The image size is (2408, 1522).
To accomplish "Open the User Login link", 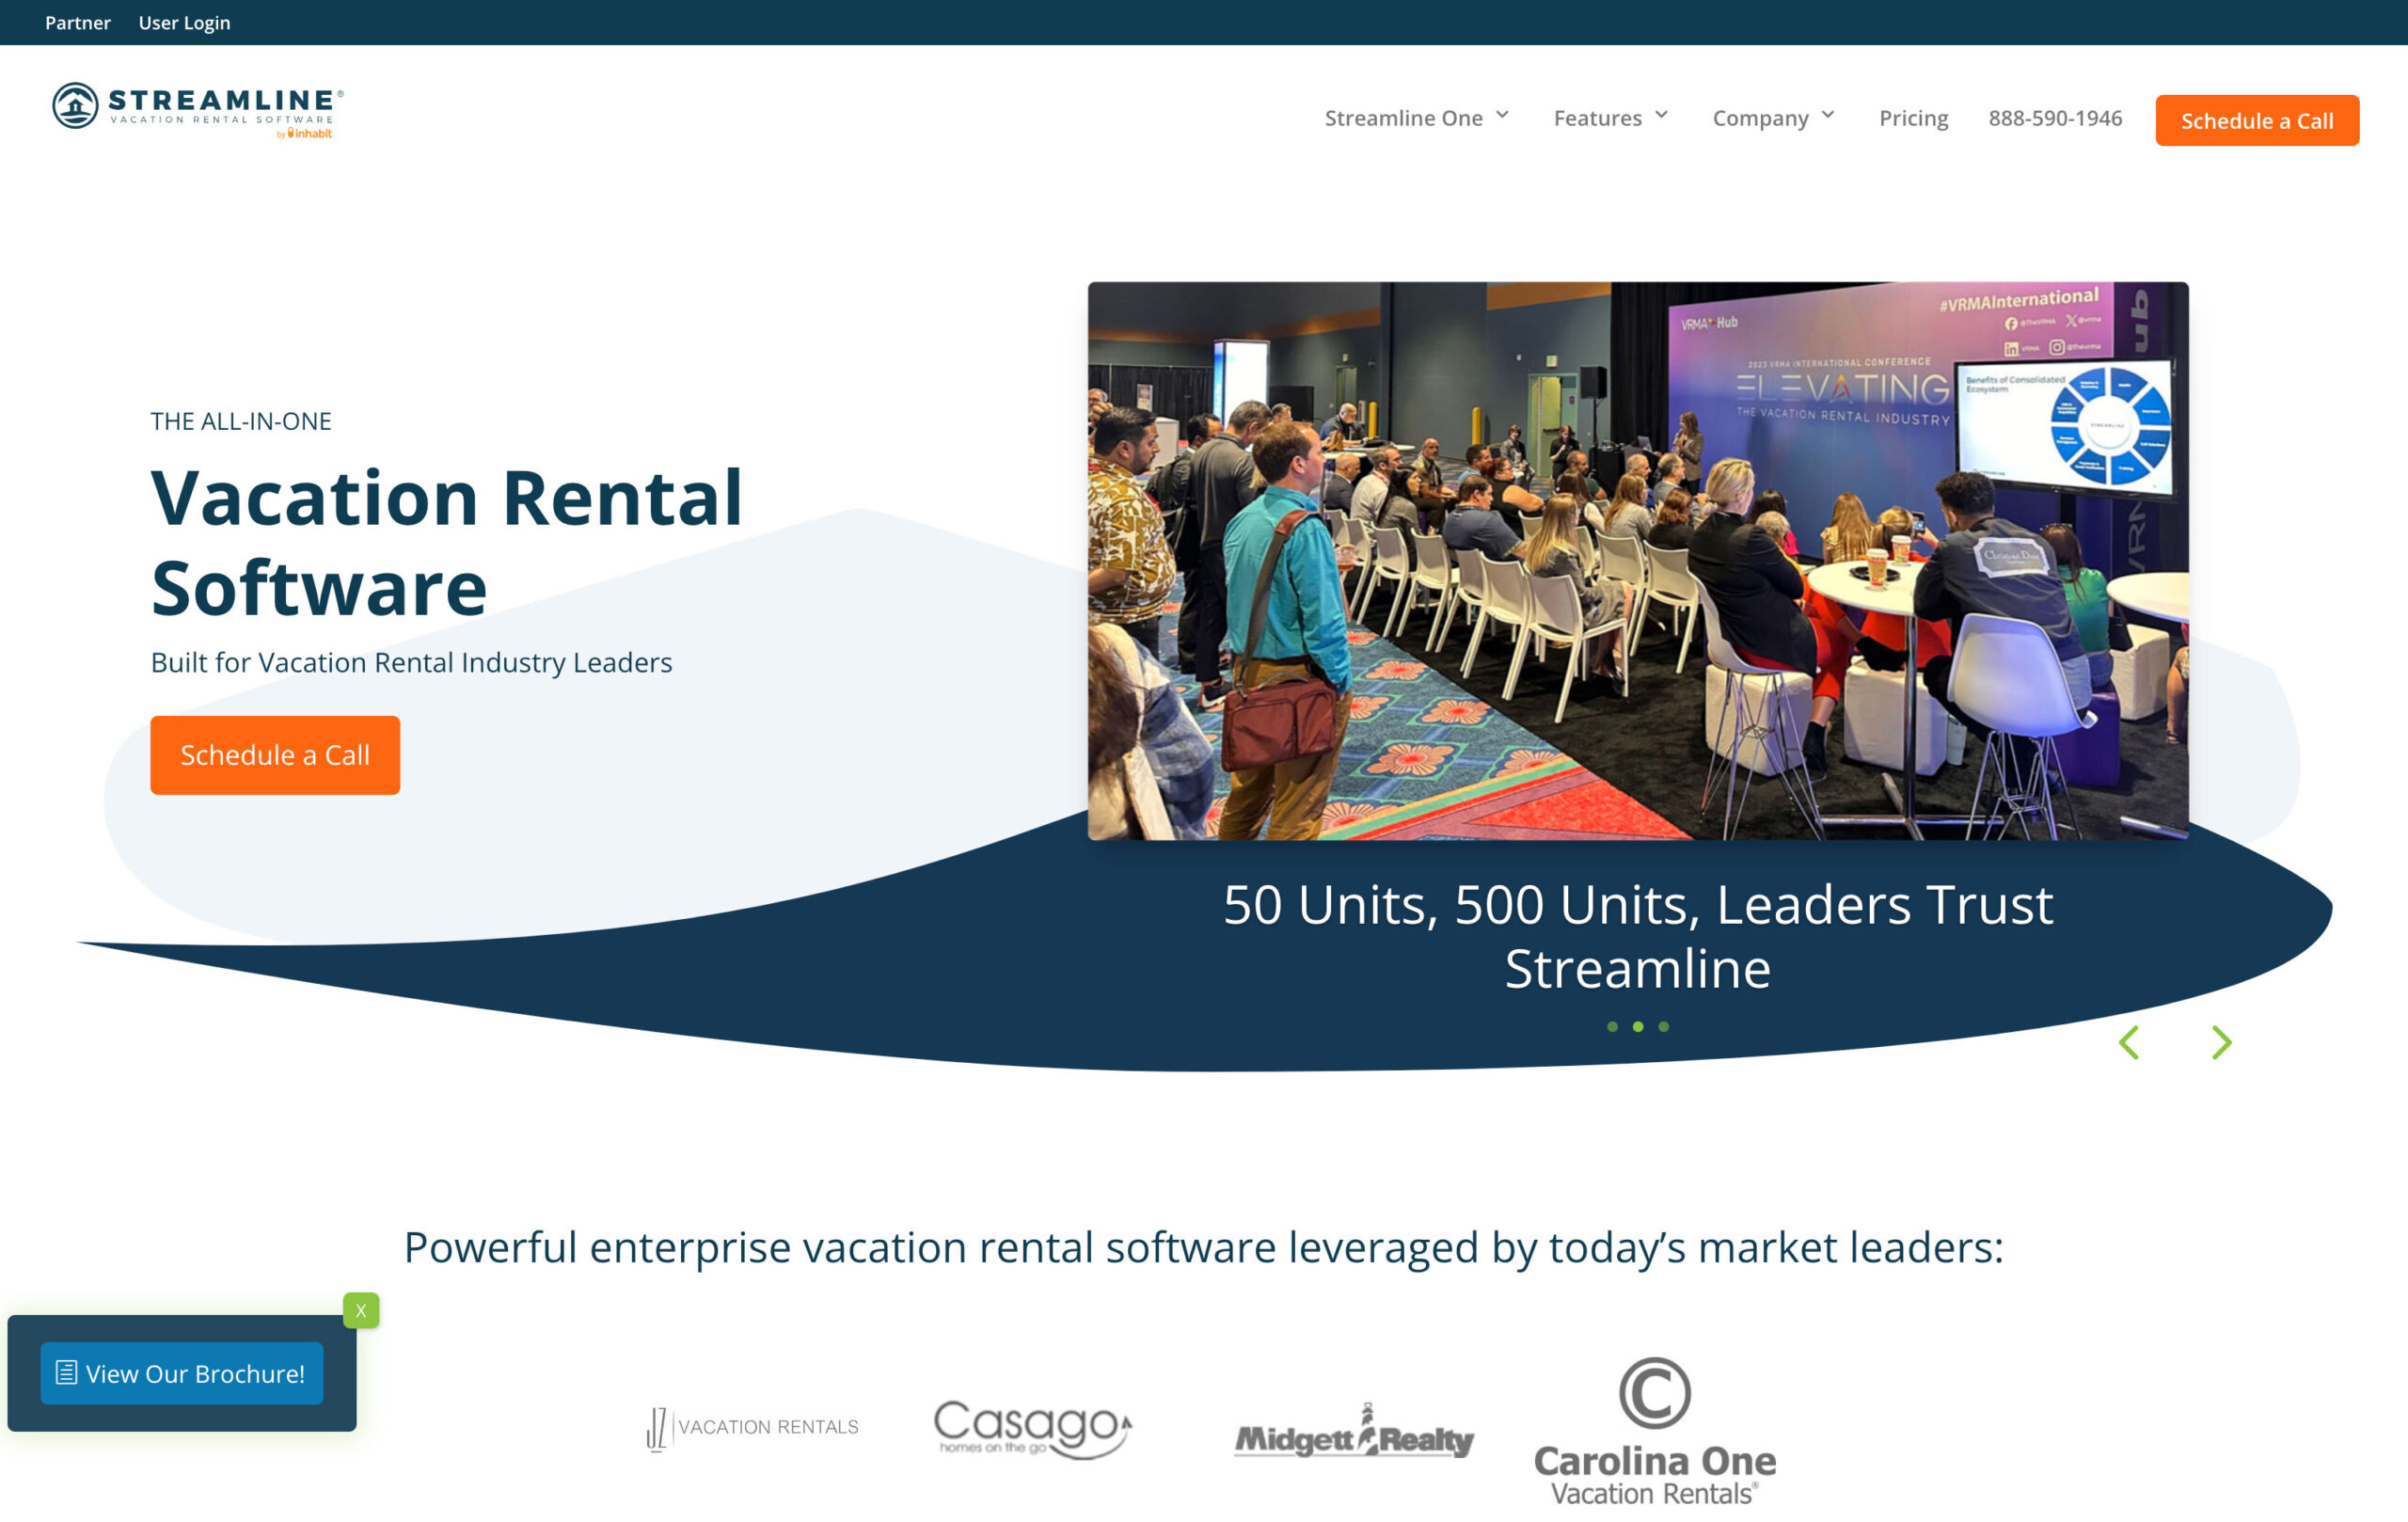I will click(x=184, y=22).
